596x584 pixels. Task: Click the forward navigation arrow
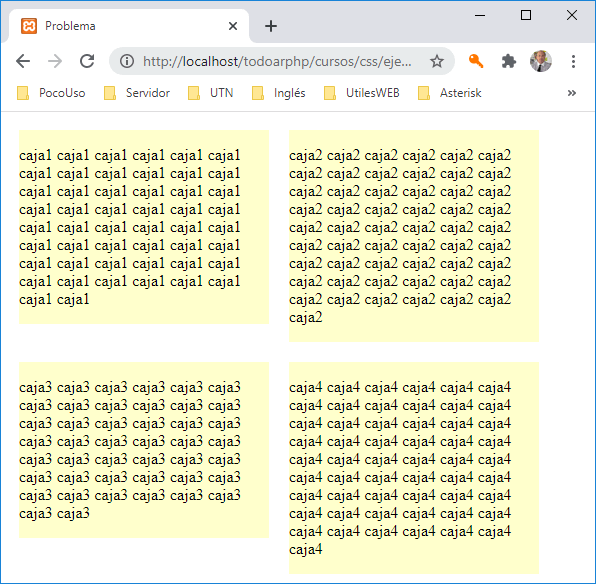pyautogui.click(x=55, y=61)
